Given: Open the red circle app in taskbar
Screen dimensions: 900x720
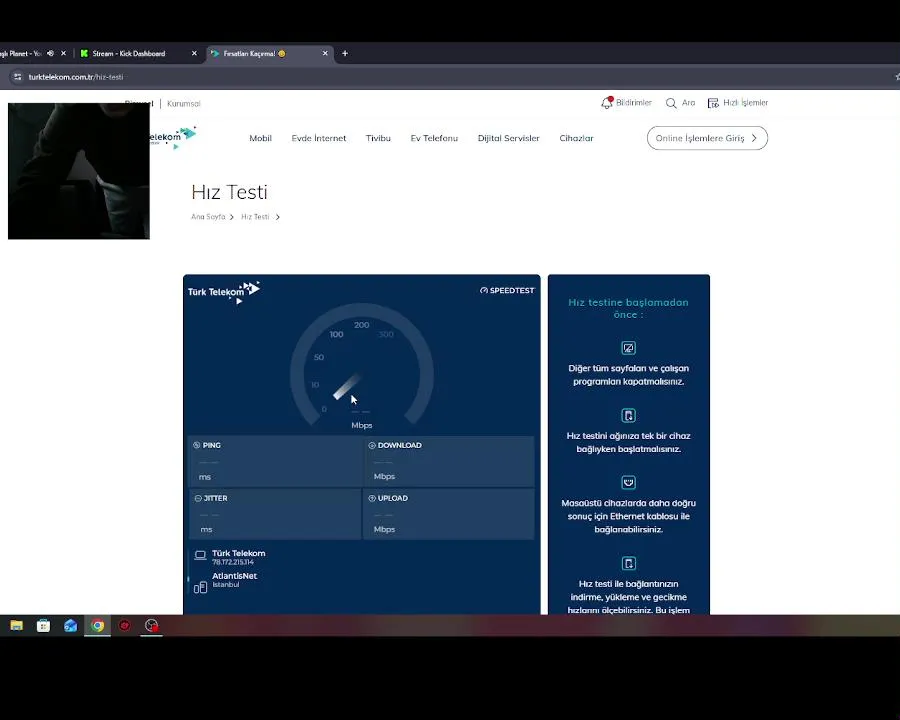Looking at the screenshot, I should [125, 626].
